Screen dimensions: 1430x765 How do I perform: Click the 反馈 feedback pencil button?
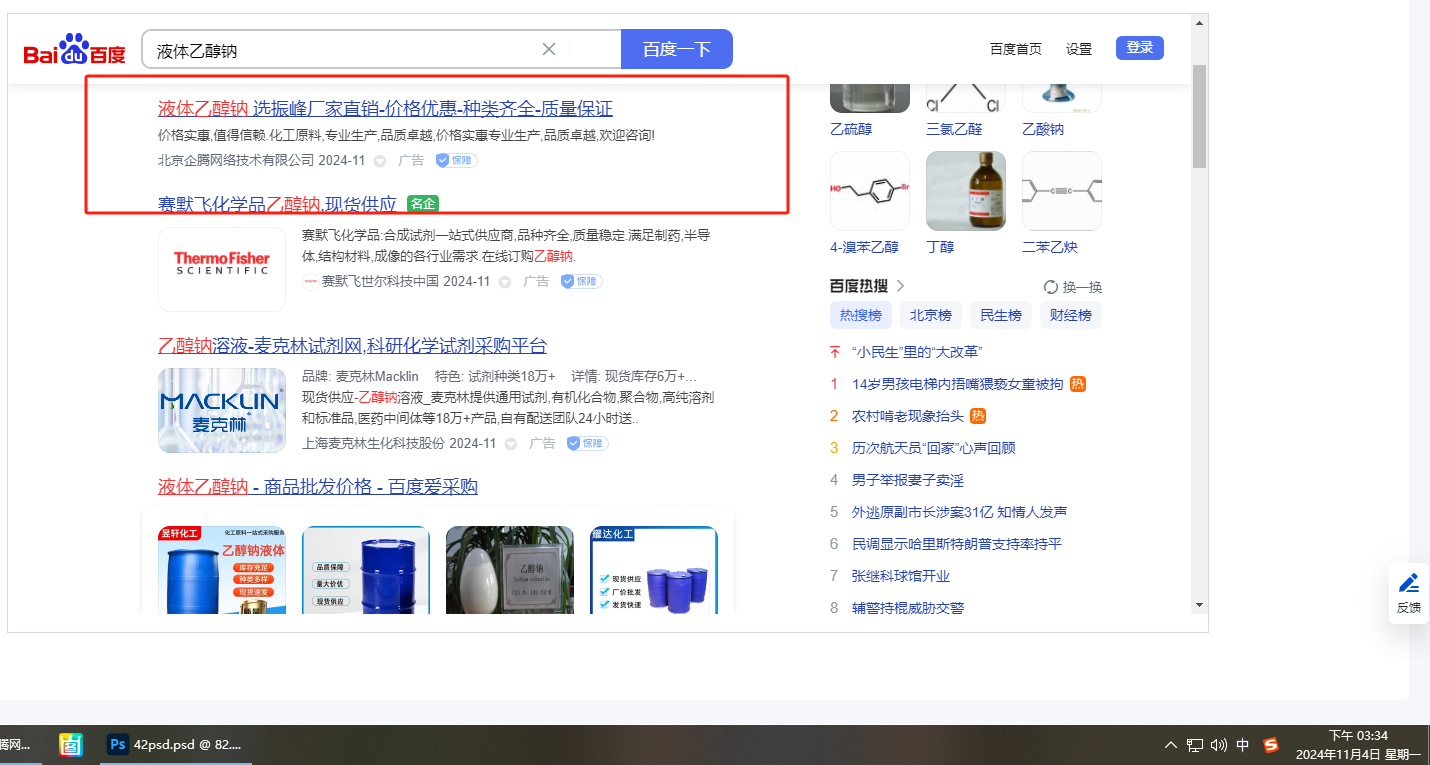pos(1409,593)
